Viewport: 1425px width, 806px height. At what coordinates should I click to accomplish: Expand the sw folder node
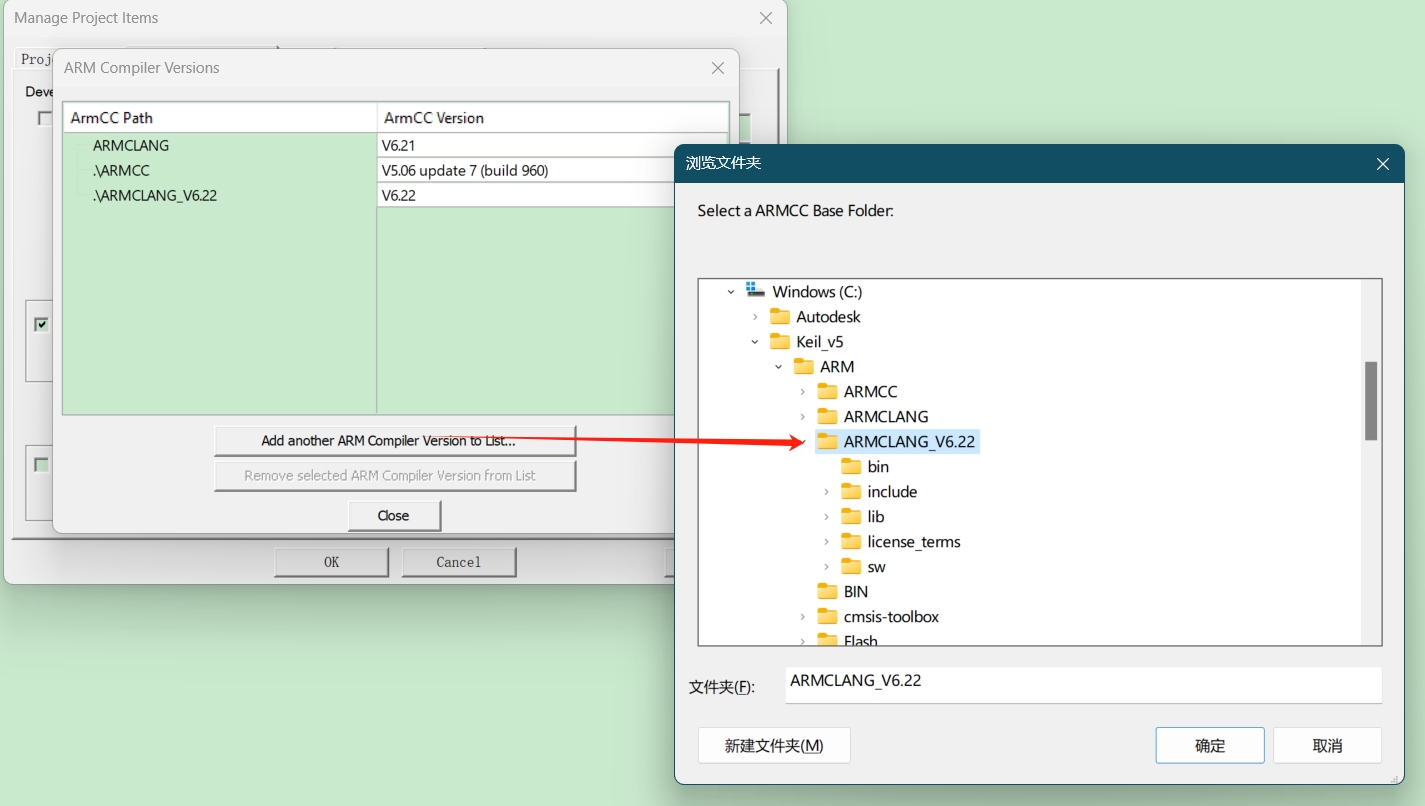click(826, 567)
